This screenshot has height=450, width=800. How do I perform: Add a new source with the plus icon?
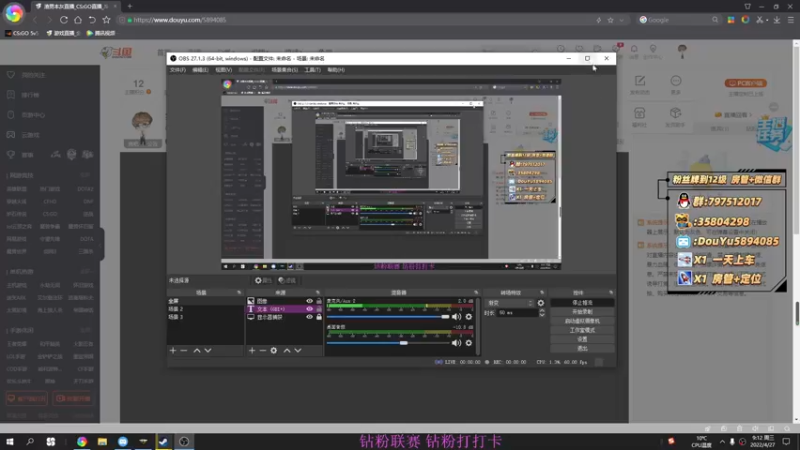252,351
